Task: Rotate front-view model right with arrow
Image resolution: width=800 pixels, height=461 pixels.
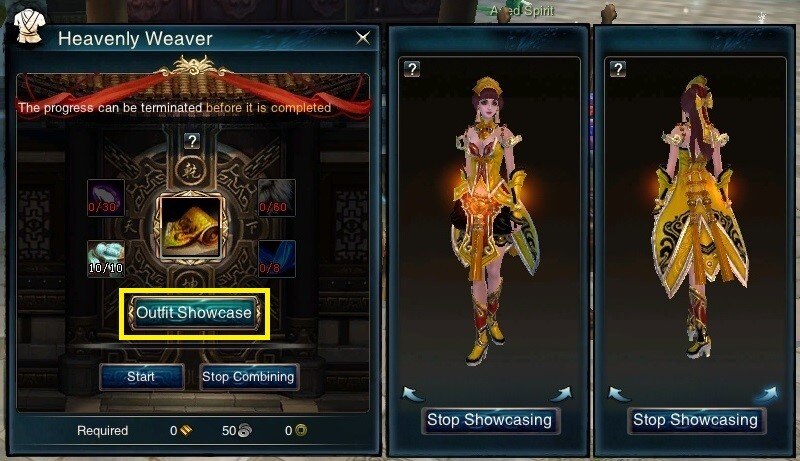Action: tap(562, 394)
